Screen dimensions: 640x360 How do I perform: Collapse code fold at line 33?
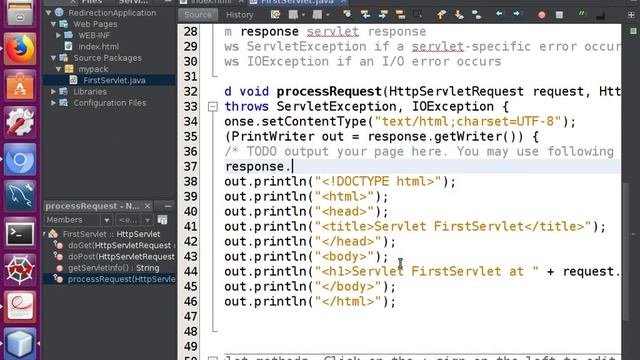[x=213, y=107]
